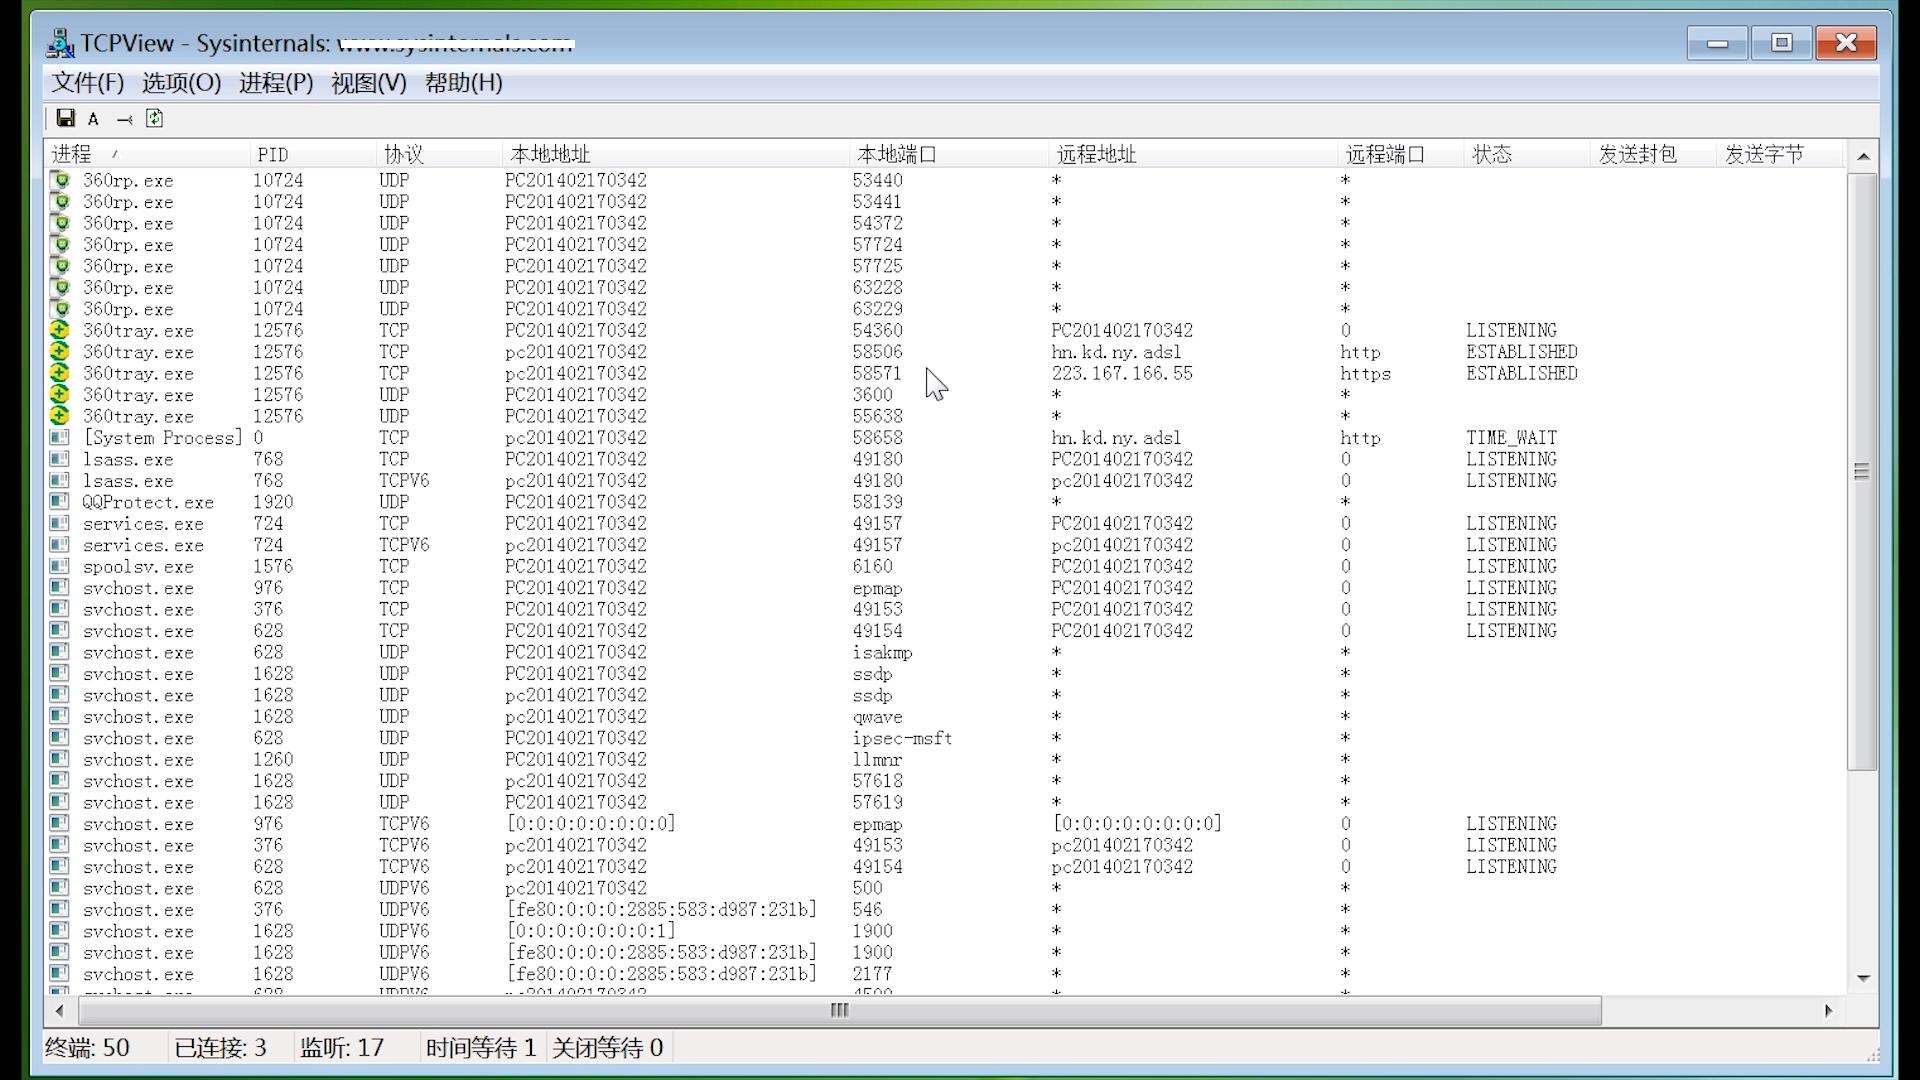The height and width of the screenshot is (1080, 1920).
Task: Select the [System Process] row icon
Action: point(60,438)
